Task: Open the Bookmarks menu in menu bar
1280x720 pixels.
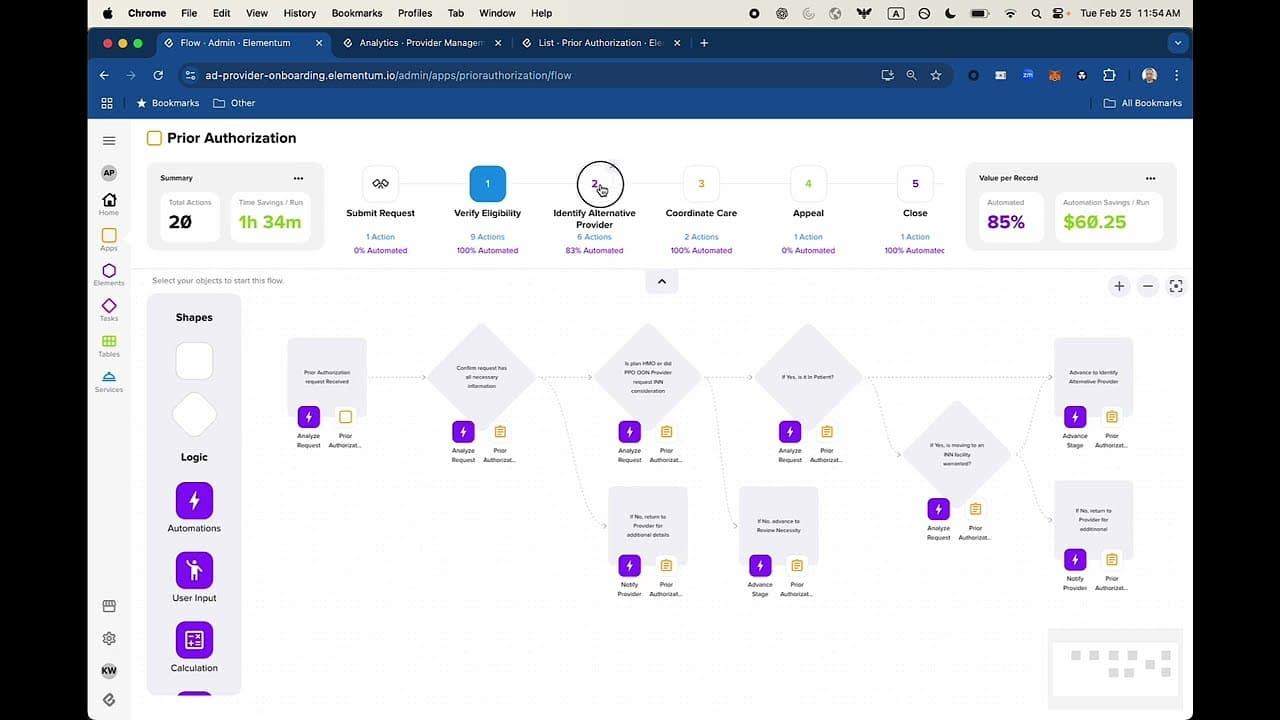Action: (357, 13)
